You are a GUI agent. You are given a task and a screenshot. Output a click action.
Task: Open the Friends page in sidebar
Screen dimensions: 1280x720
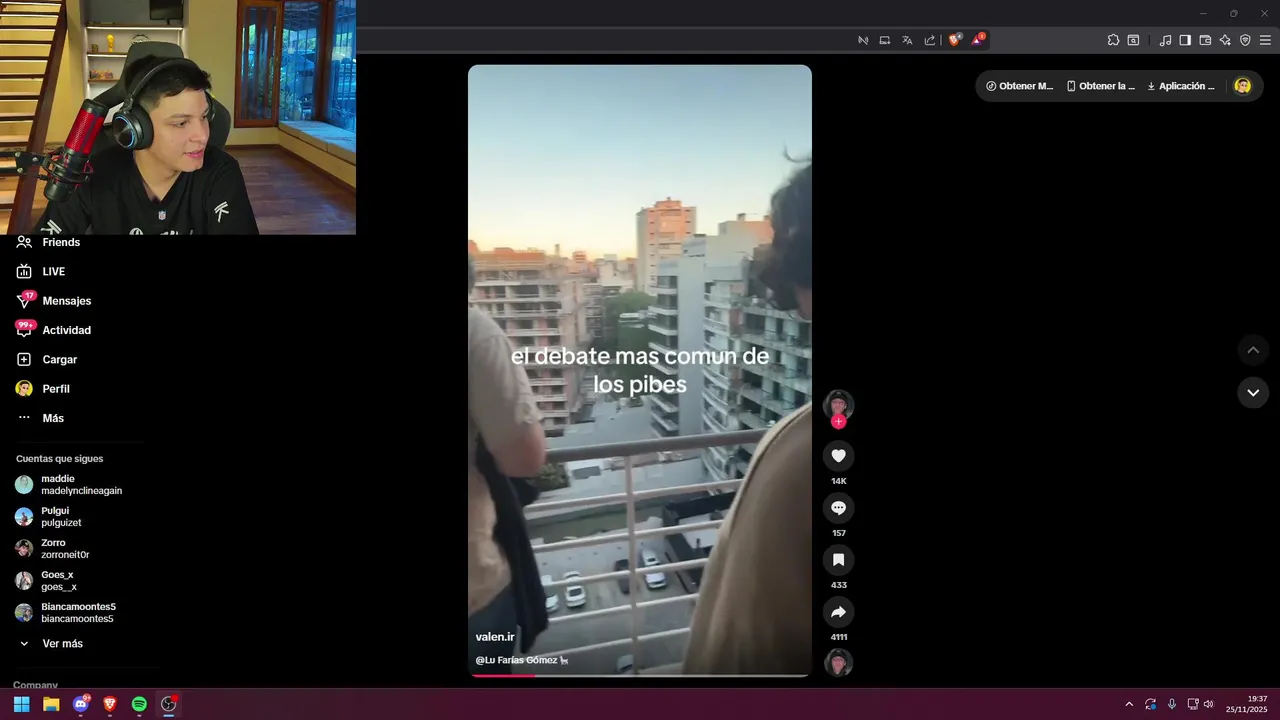point(48,242)
